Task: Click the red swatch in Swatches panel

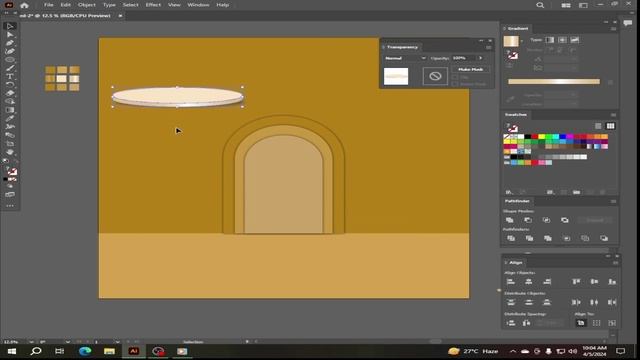Action: pyautogui.click(x=535, y=137)
